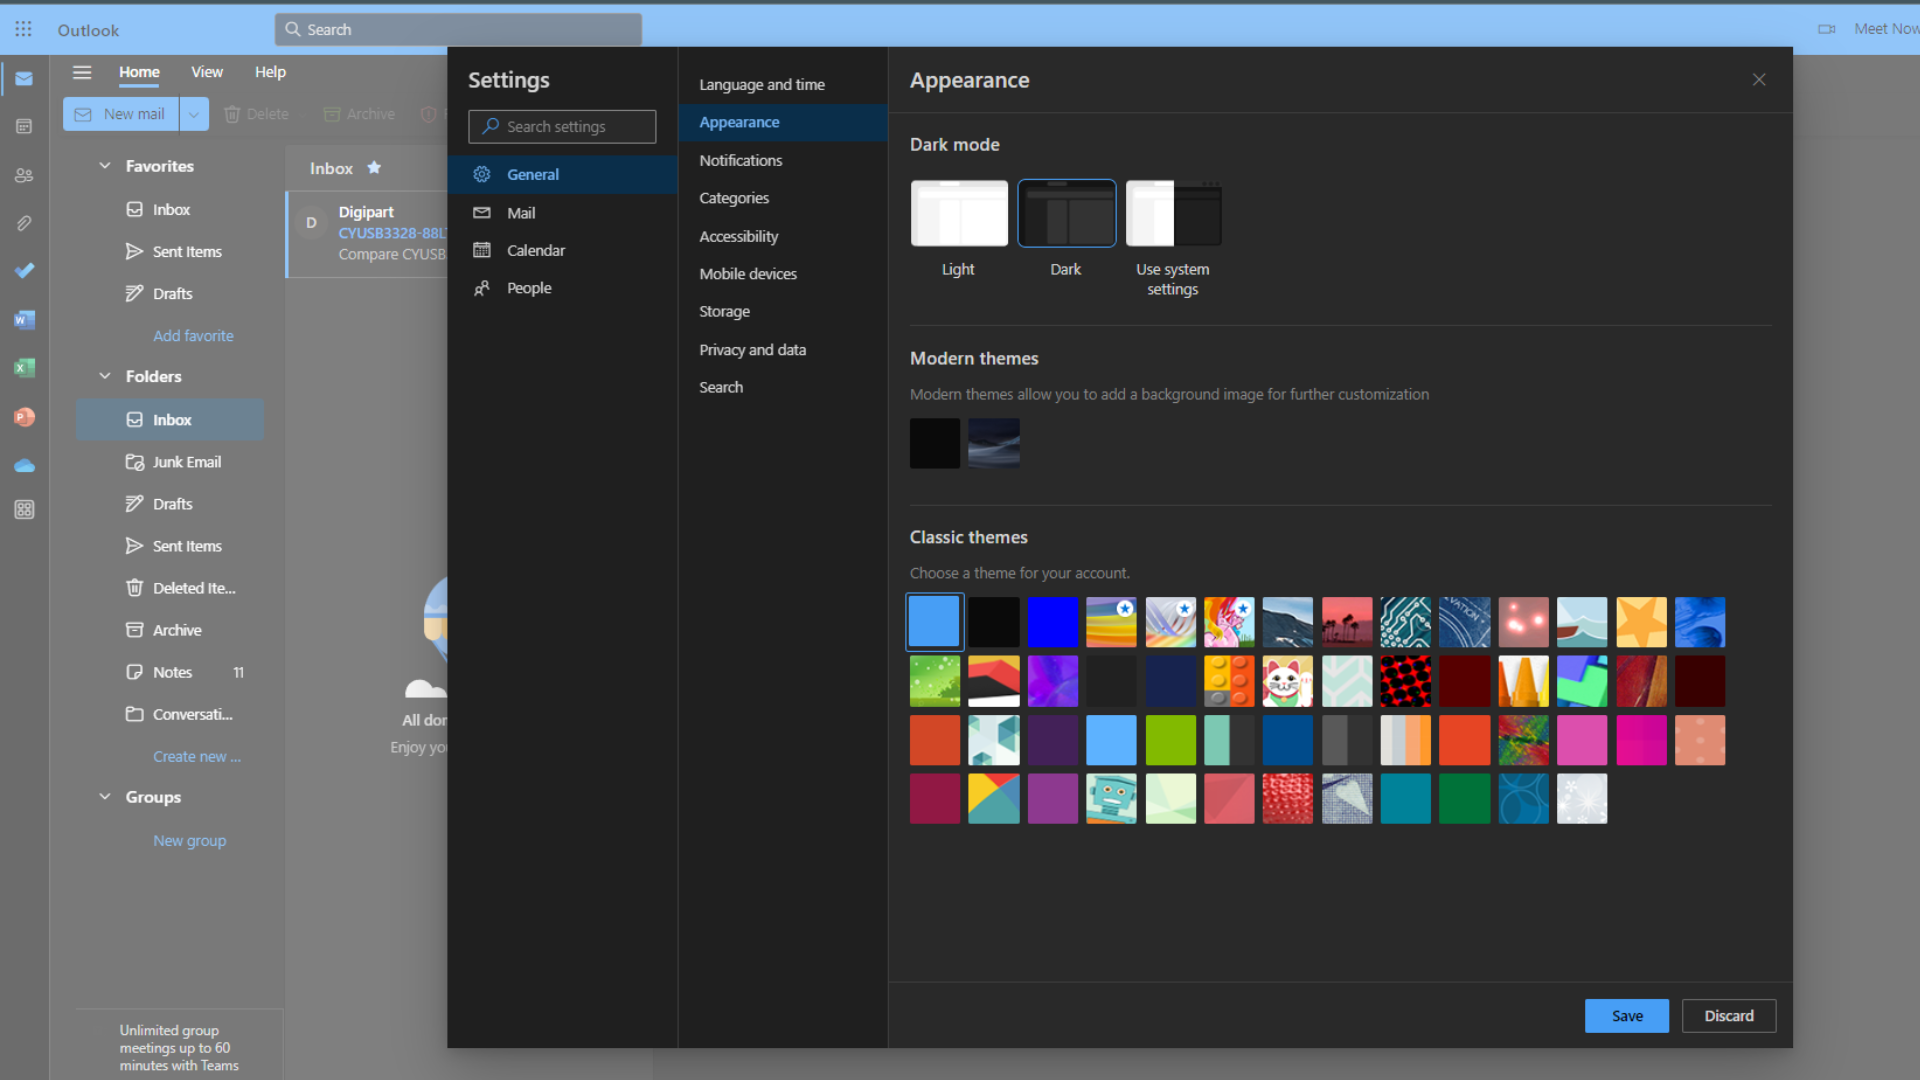Open Files paperclip icon in left rail

point(24,223)
